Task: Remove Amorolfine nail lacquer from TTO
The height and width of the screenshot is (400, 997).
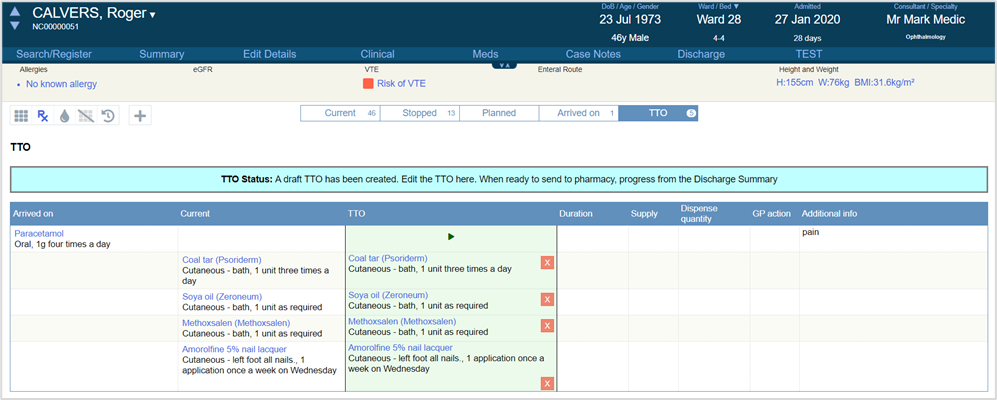Action: (547, 383)
